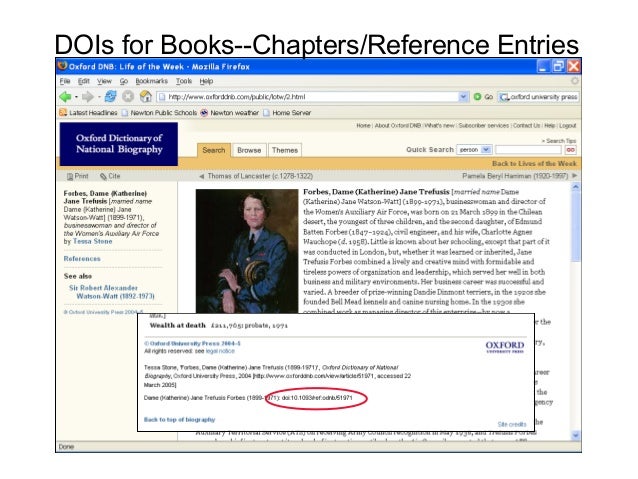Open Latest Headlines feed bookmark
Screen dimensions: 638x479
click(x=88, y=113)
